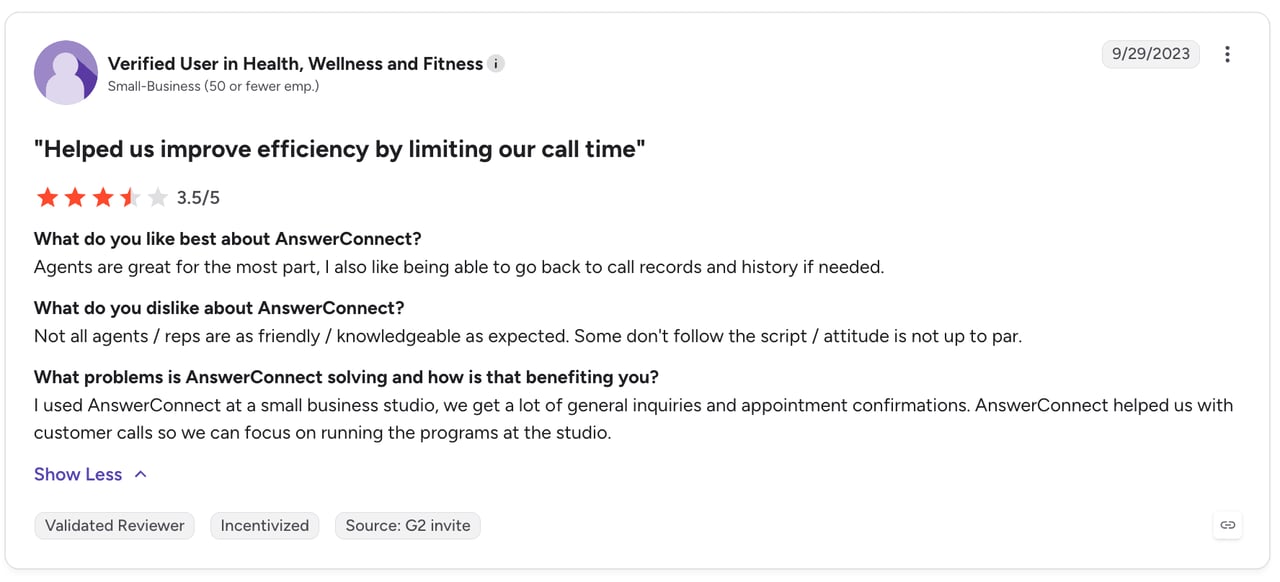Open the Verified User profile name
Screen dimensions: 1280x582
coord(295,64)
